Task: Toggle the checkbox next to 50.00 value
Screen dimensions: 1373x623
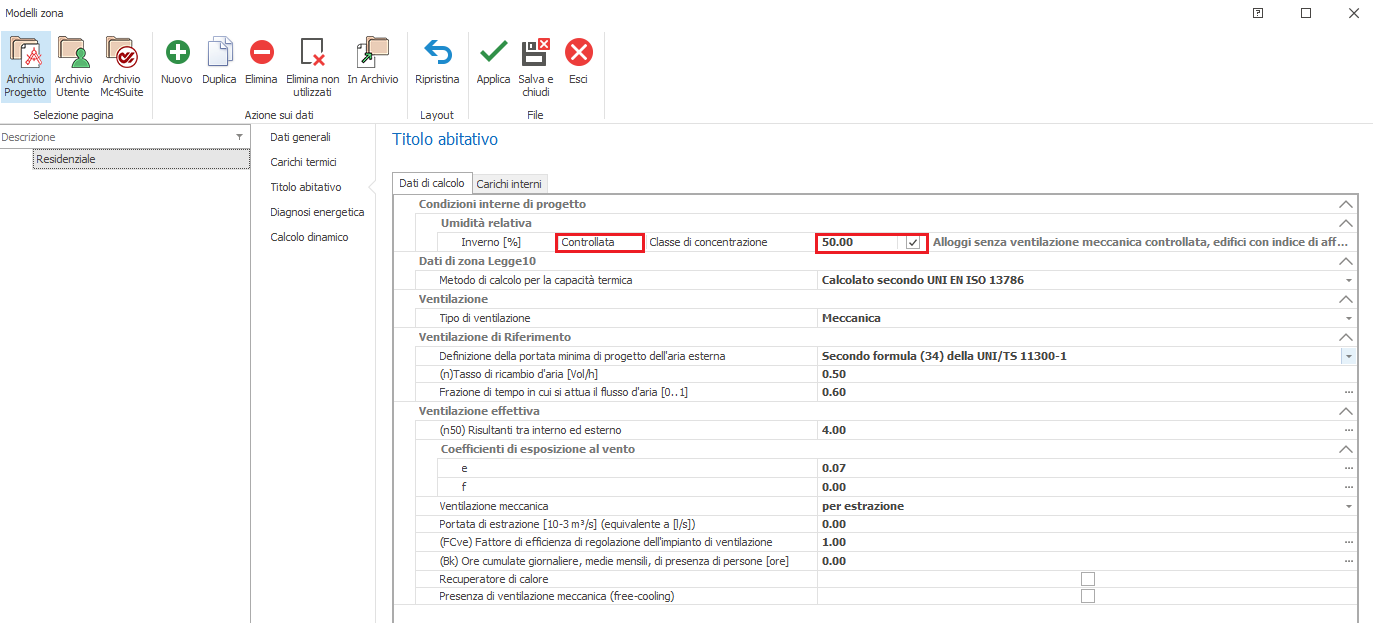Action: pyautogui.click(x=912, y=242)
